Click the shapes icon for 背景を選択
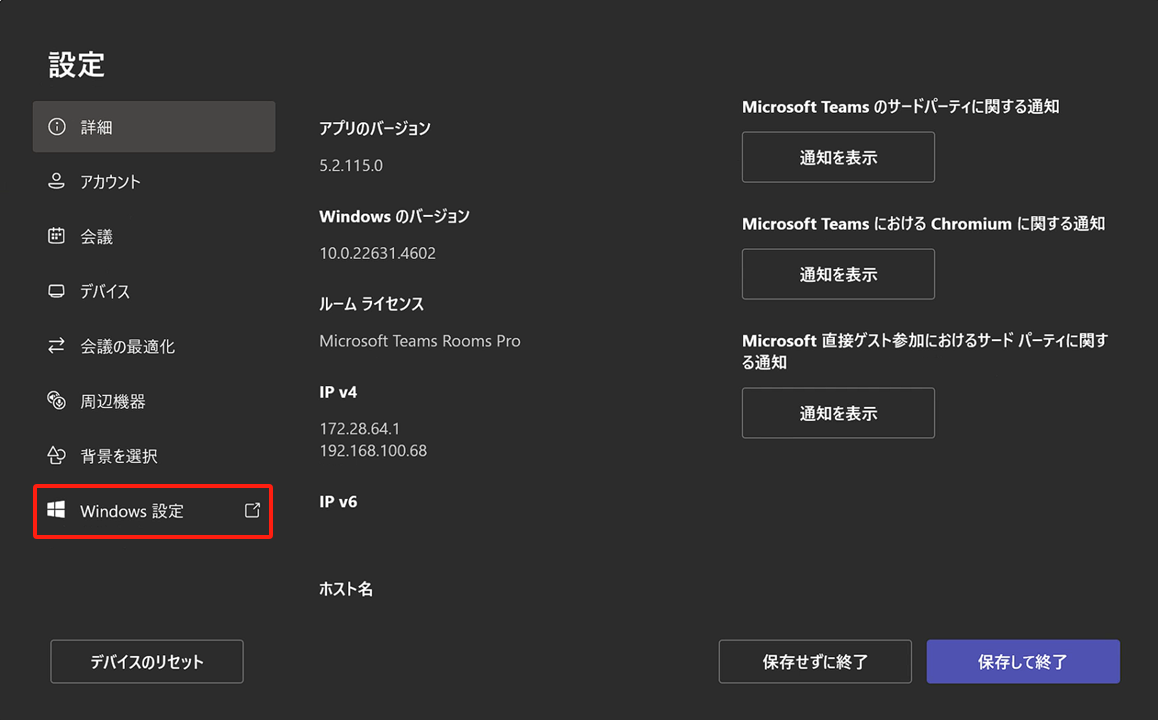Viewport: 1158px width, 720px height. [56, 455]
